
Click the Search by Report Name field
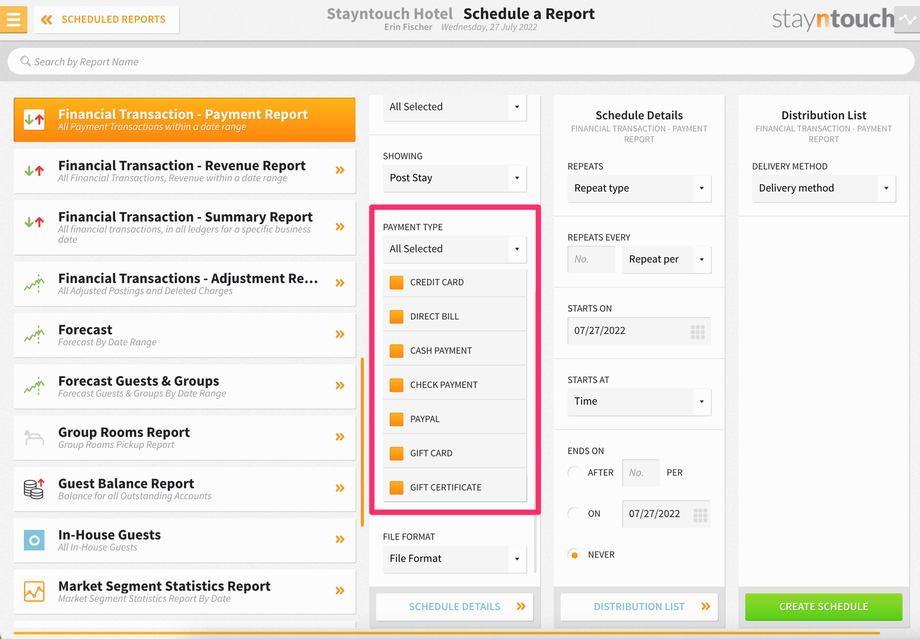click(x=461, y=62)
